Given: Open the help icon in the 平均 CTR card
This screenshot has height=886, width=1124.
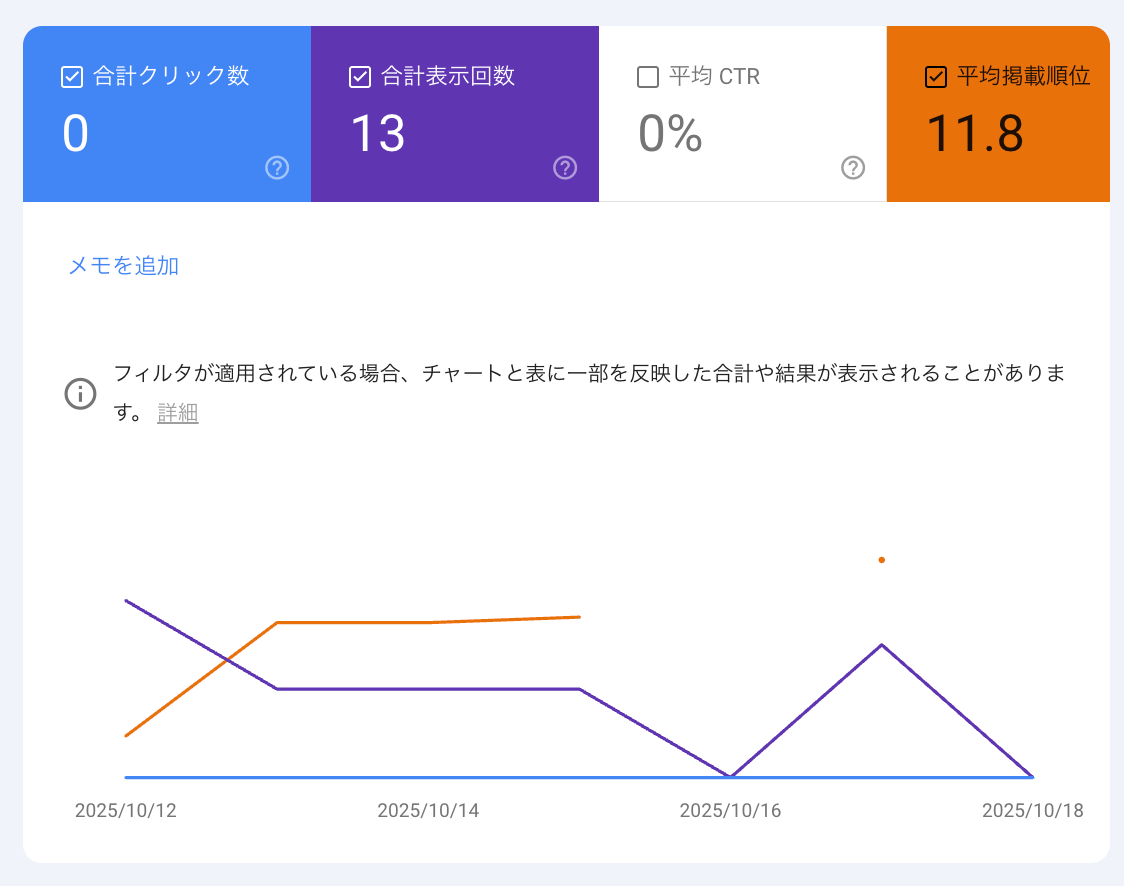Looking at the screenshot, I should [x=853, y=168].
